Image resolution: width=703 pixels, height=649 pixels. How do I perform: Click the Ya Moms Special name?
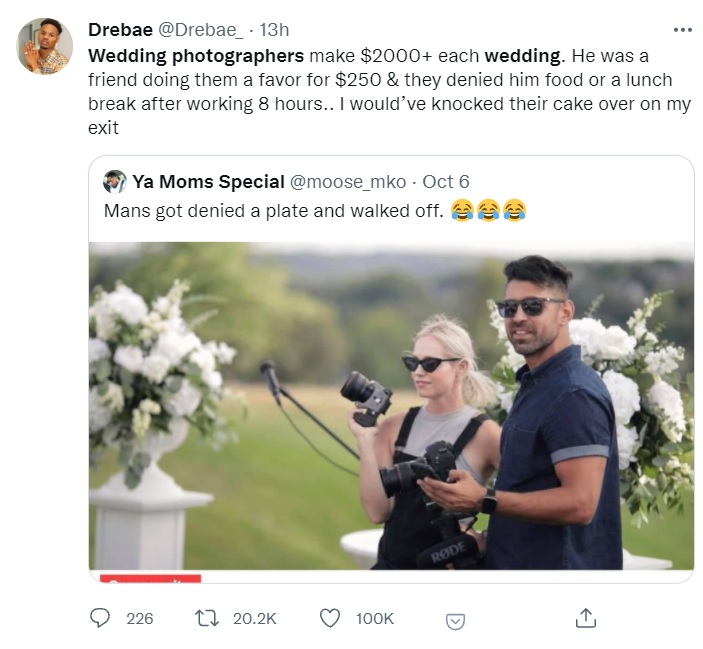click(x=207, y=182)
